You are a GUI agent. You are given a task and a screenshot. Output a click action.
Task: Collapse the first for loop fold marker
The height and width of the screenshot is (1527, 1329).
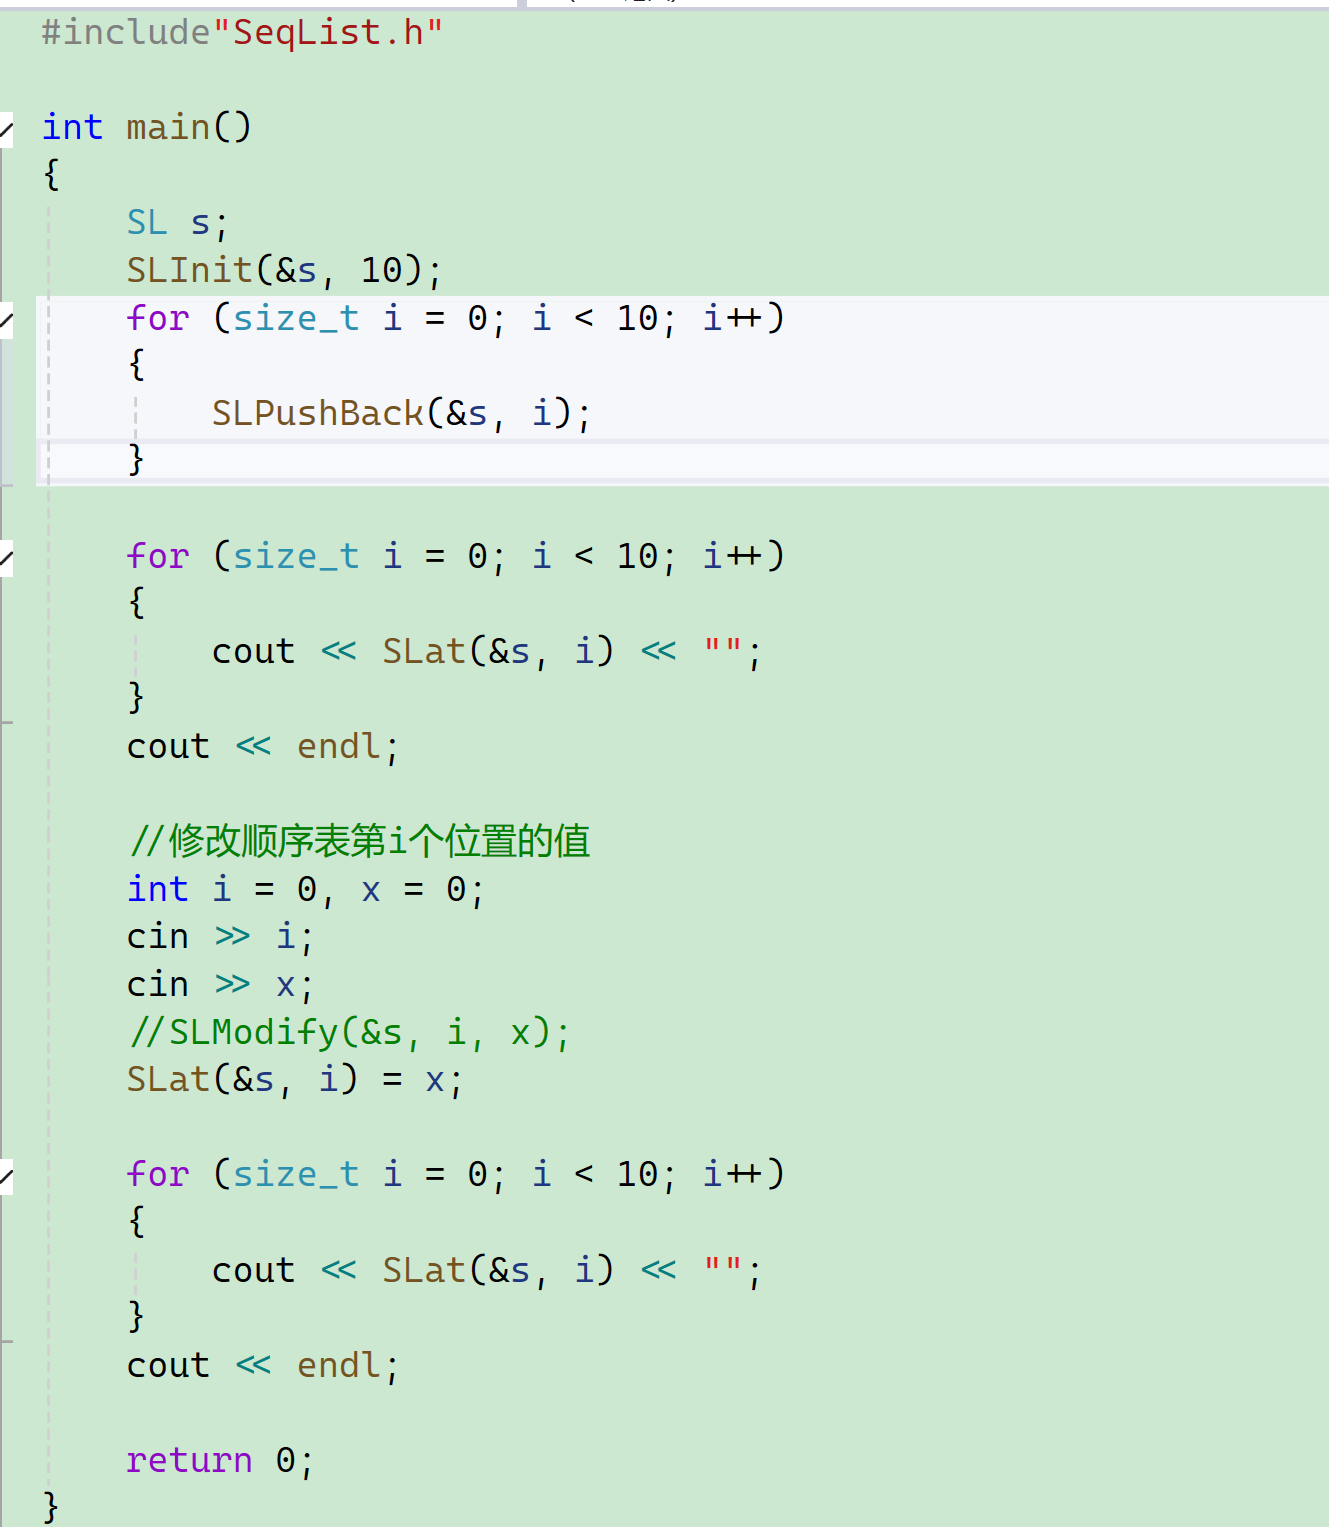point(6,320)
